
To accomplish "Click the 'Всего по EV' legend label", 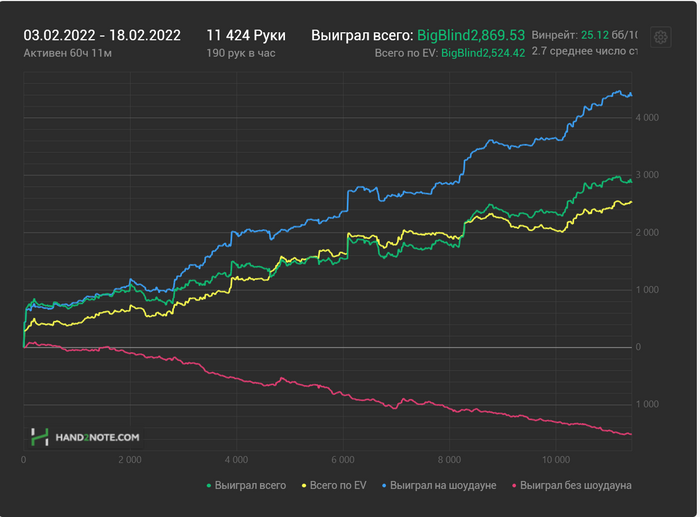I will (338, 485).
